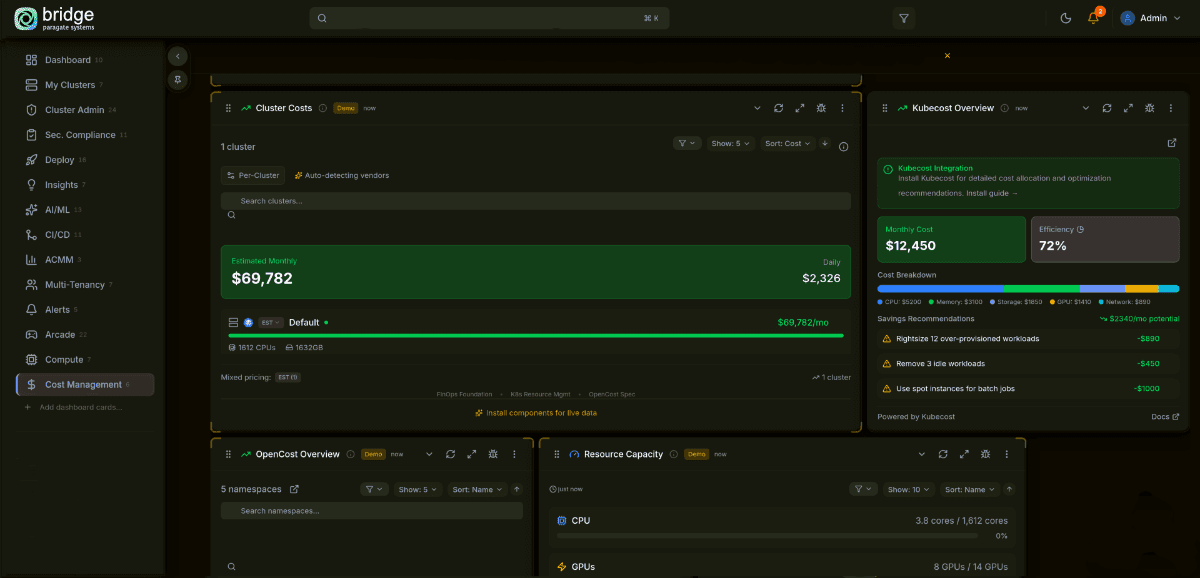Click in Search namespaces field
This screenshot has height=578, width=1200.
pyautogui.click(x=372, y=511)
